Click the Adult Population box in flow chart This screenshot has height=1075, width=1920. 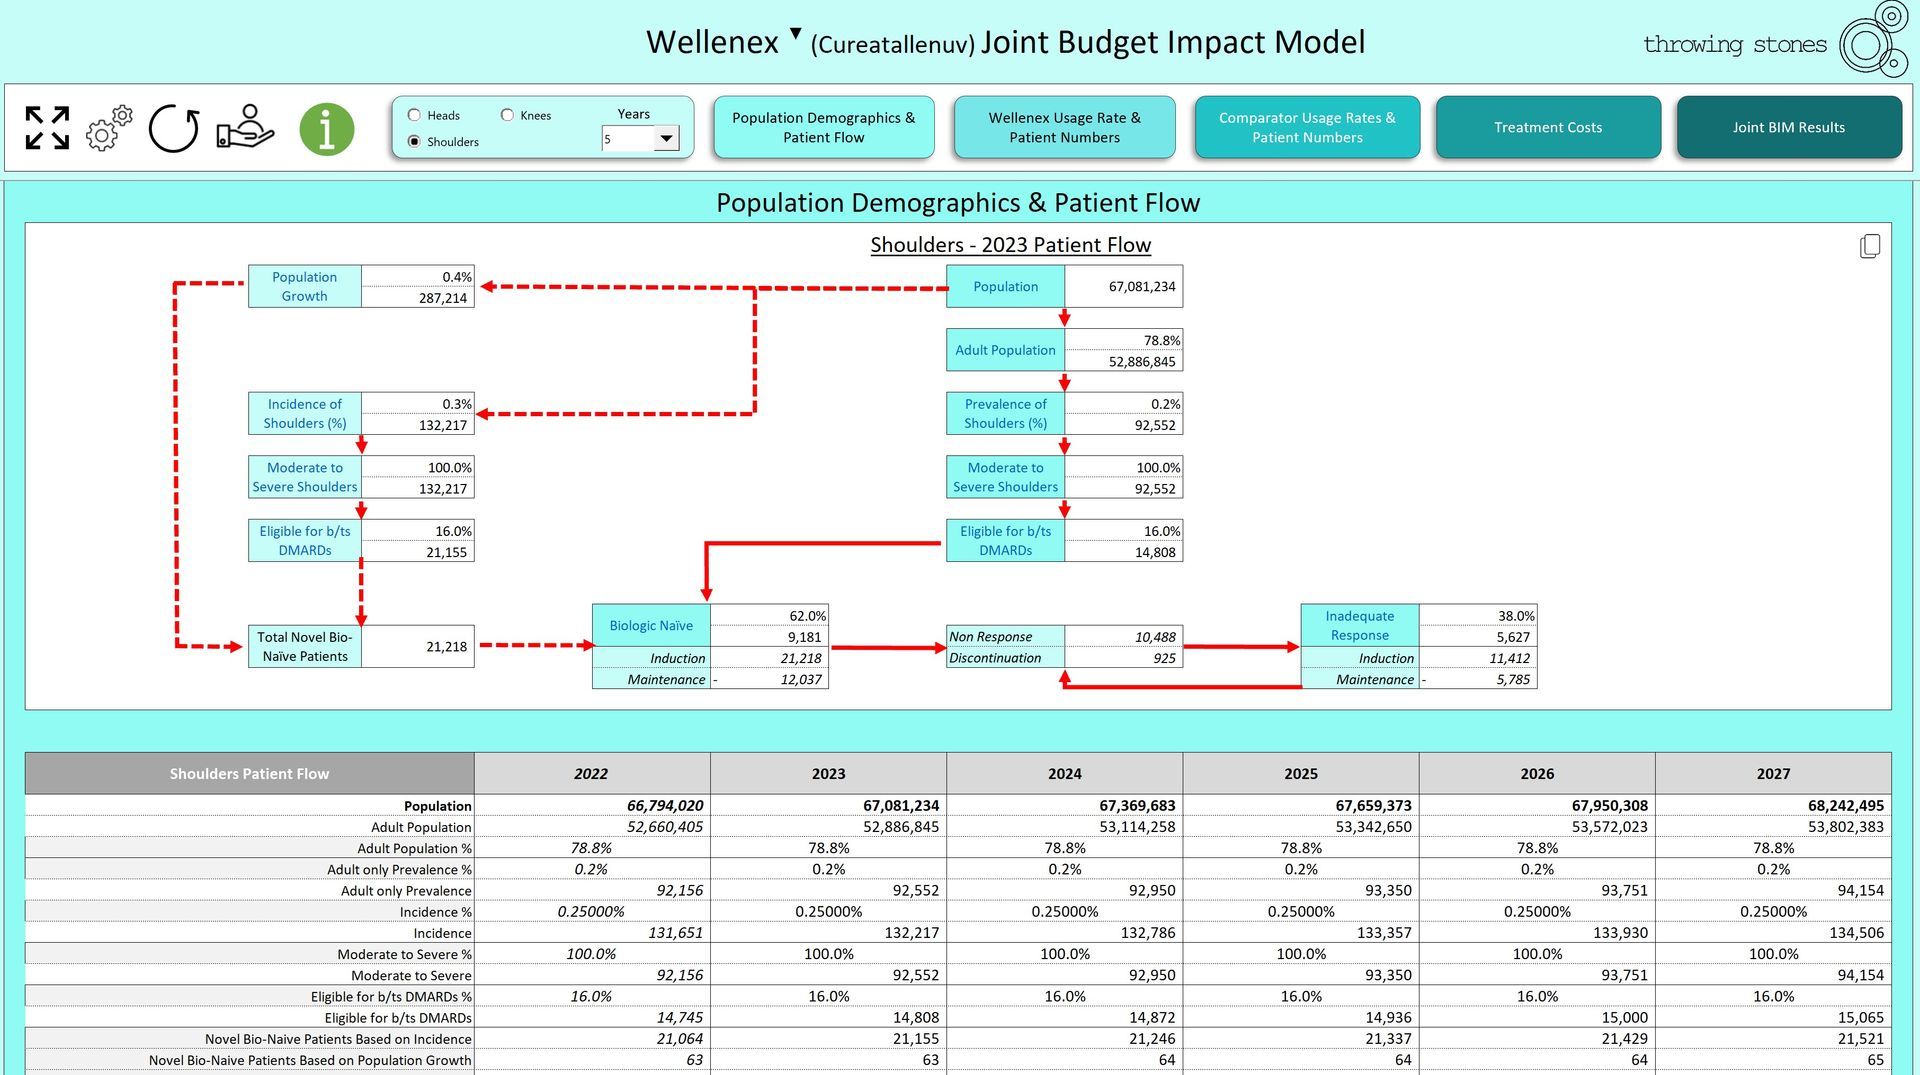pyautogui.click(x=1006, y=350)
